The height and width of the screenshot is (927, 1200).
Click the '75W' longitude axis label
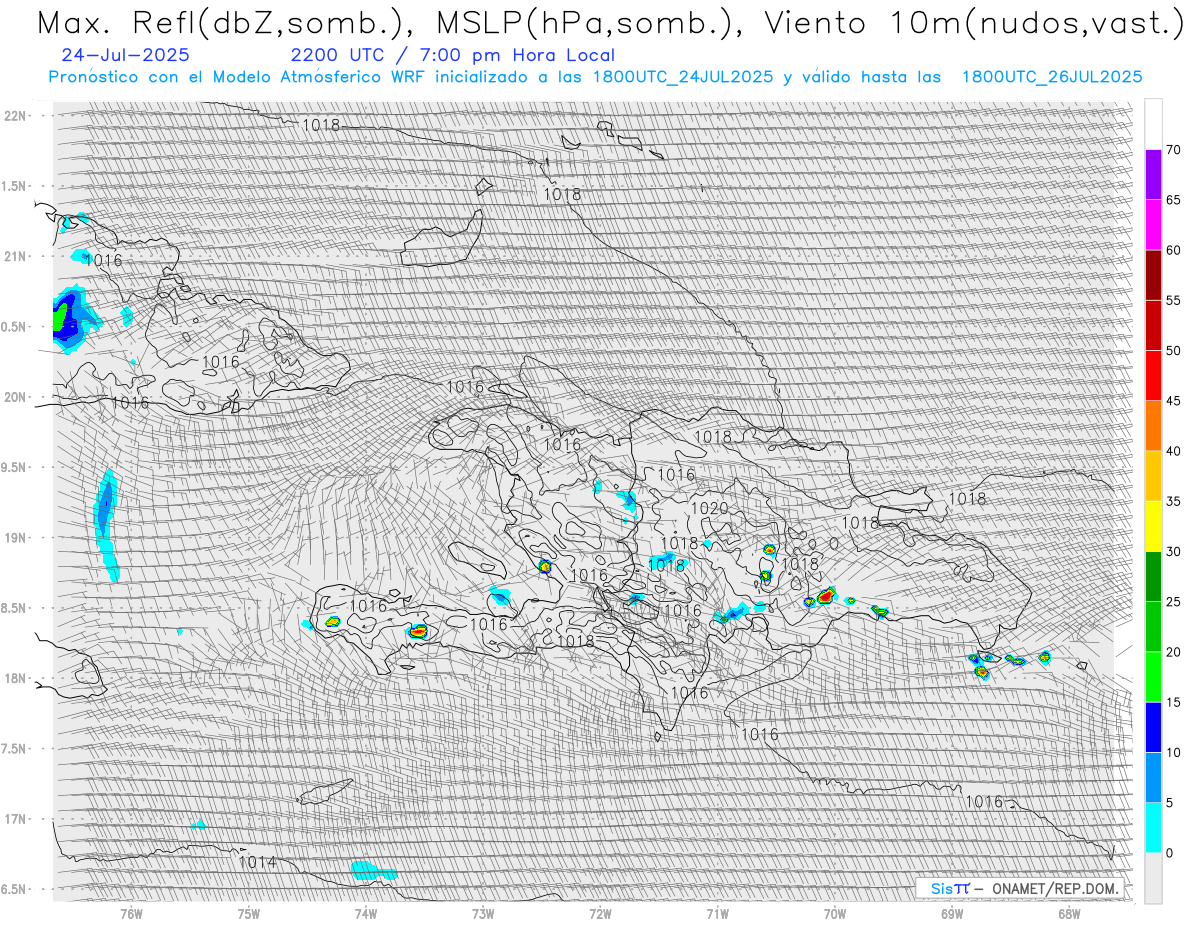(248, 913)
